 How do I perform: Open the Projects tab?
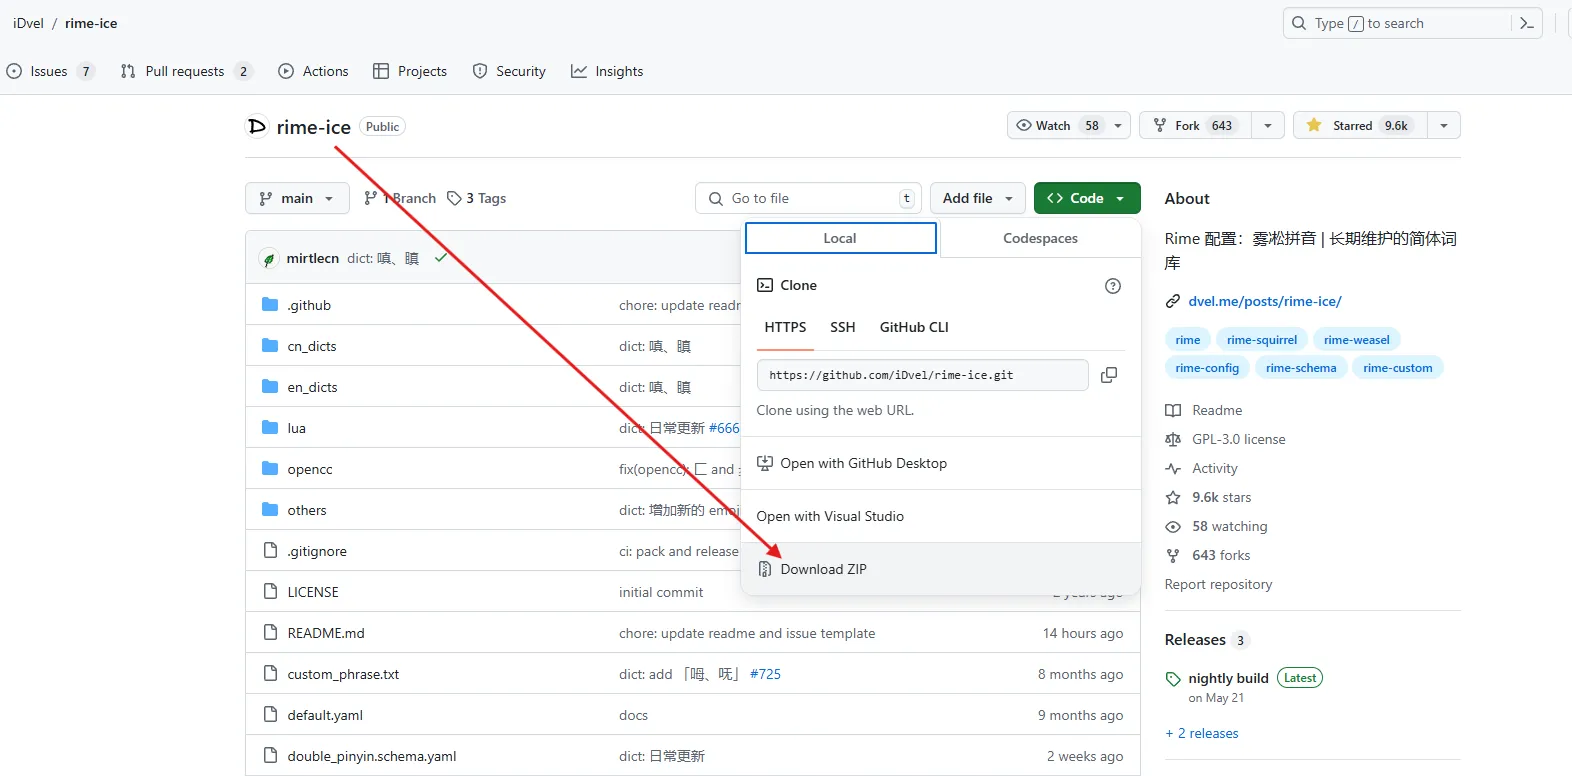[409, 71]
